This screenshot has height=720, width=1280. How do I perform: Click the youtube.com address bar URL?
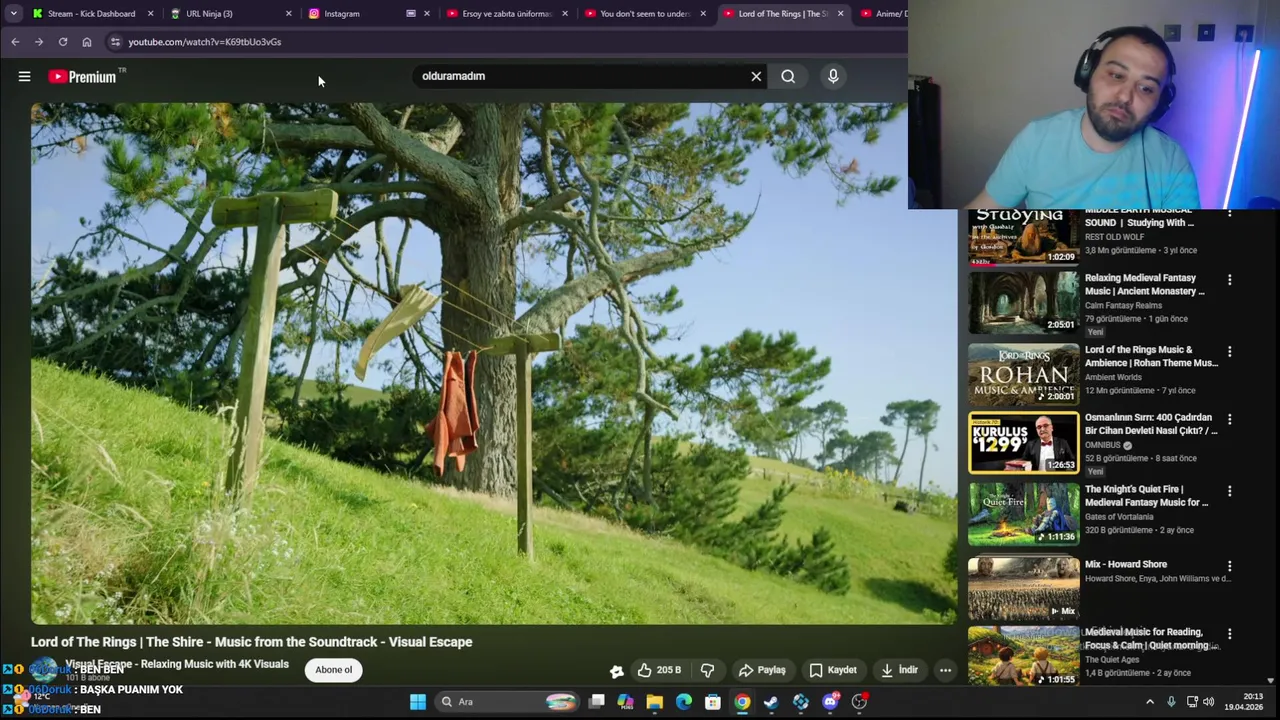204,42
